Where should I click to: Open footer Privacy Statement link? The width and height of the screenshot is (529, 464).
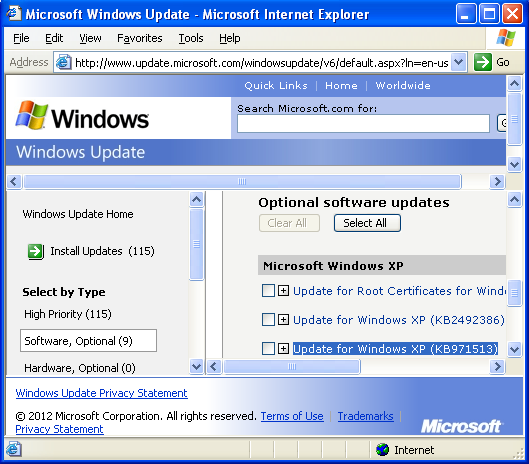(59, 429)
